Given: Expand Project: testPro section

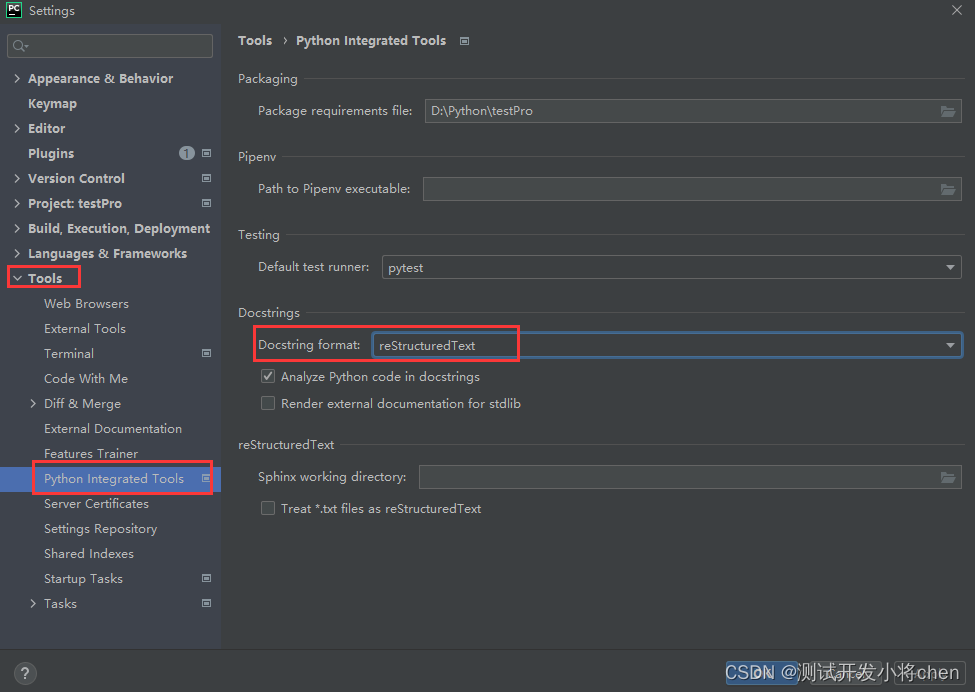Looking at the screenshot, I should pyautogui.click(x=17, y=203).
